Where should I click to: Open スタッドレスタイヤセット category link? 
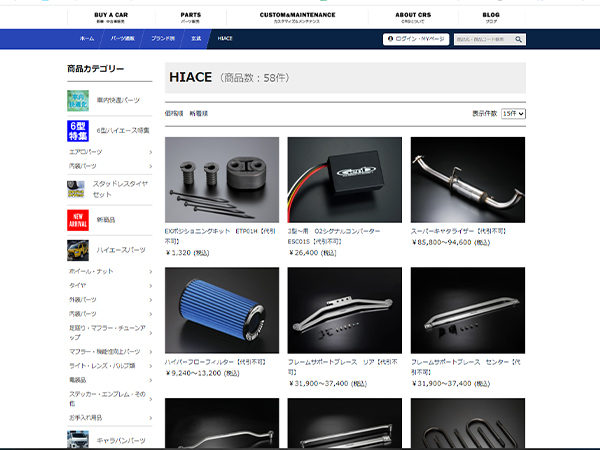(120, 189)
